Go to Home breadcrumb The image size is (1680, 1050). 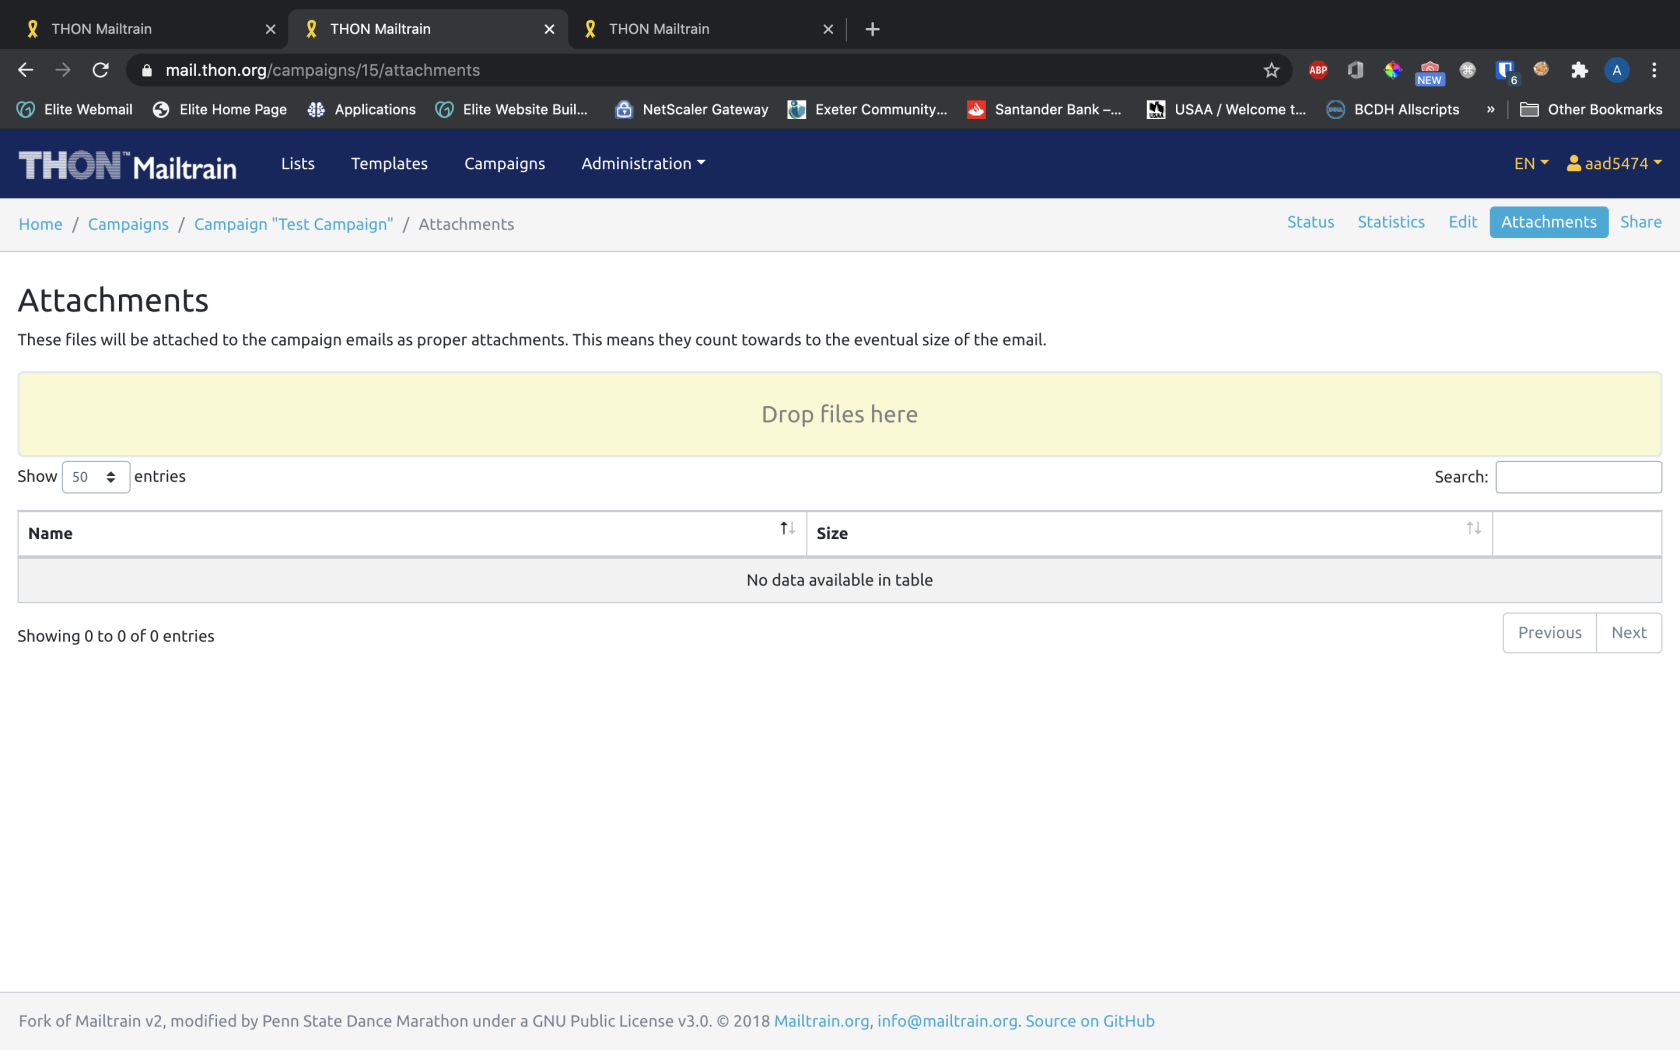tap(40, 224)
